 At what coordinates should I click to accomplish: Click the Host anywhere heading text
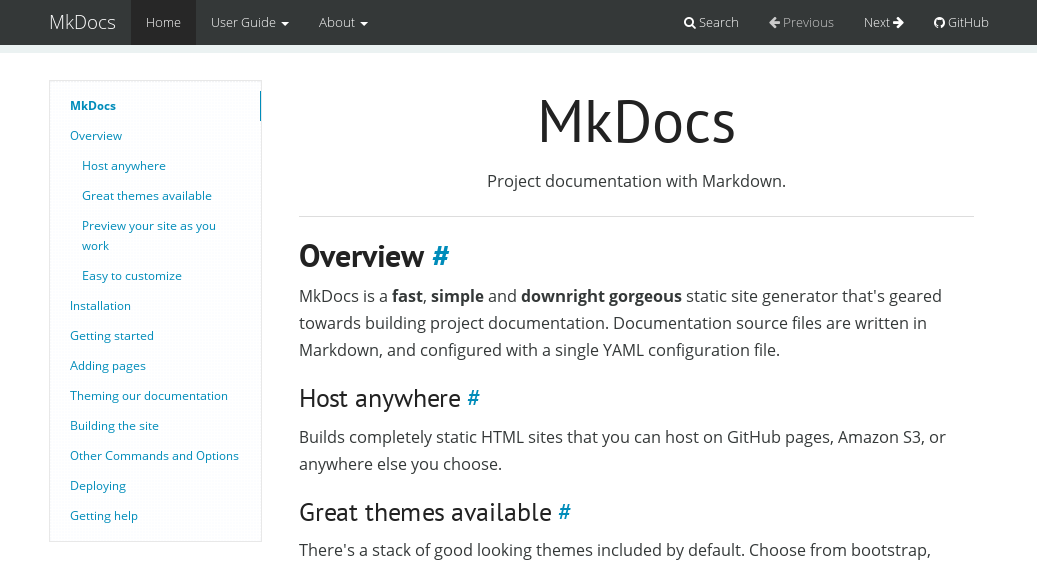(380, 398)
